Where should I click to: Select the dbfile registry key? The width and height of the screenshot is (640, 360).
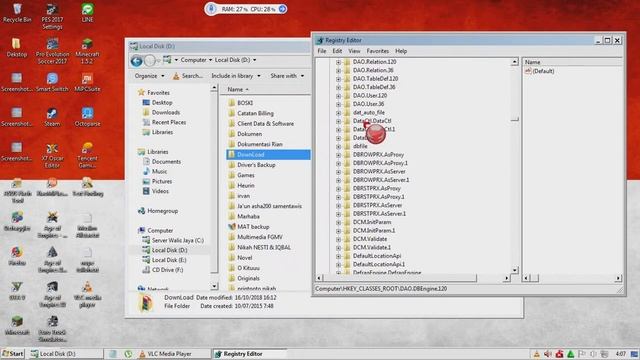point(360,146)
